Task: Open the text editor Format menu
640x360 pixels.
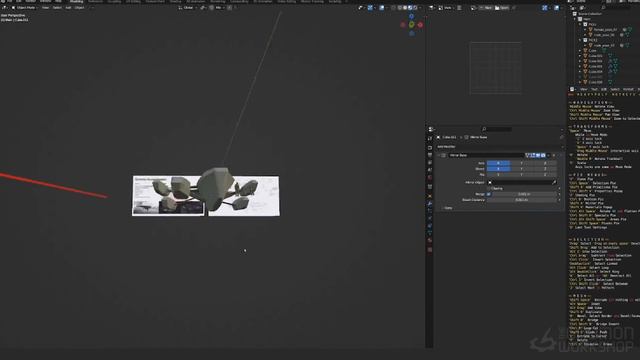Action: [628, 89]
